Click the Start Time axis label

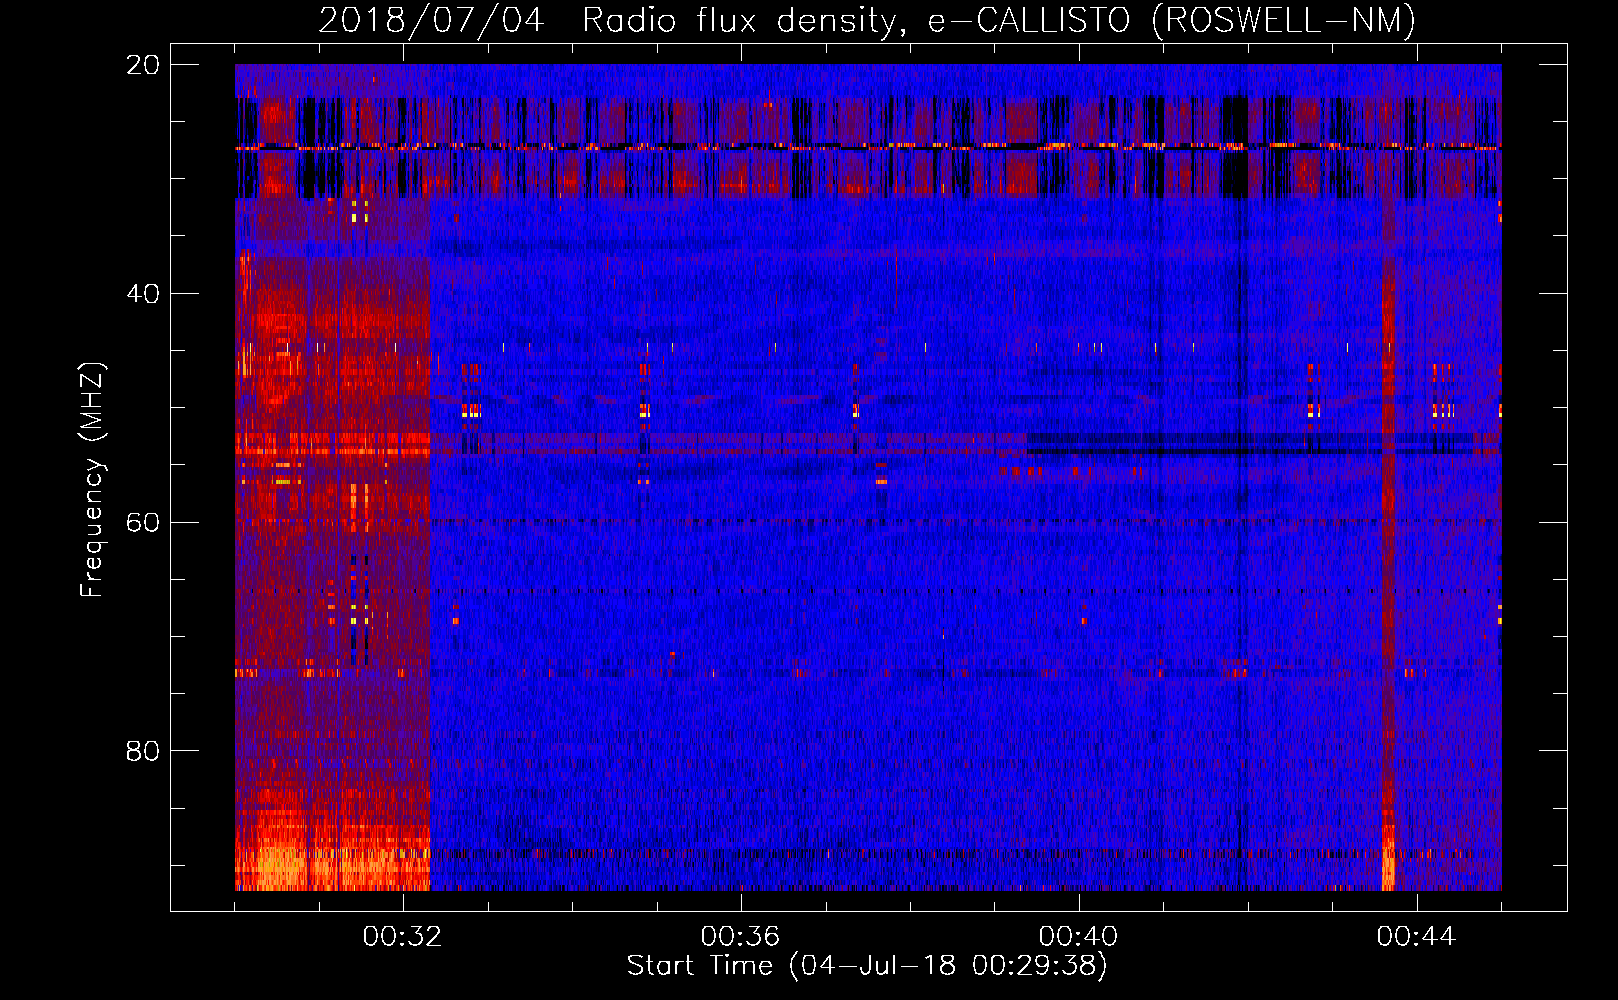point(867,966)
